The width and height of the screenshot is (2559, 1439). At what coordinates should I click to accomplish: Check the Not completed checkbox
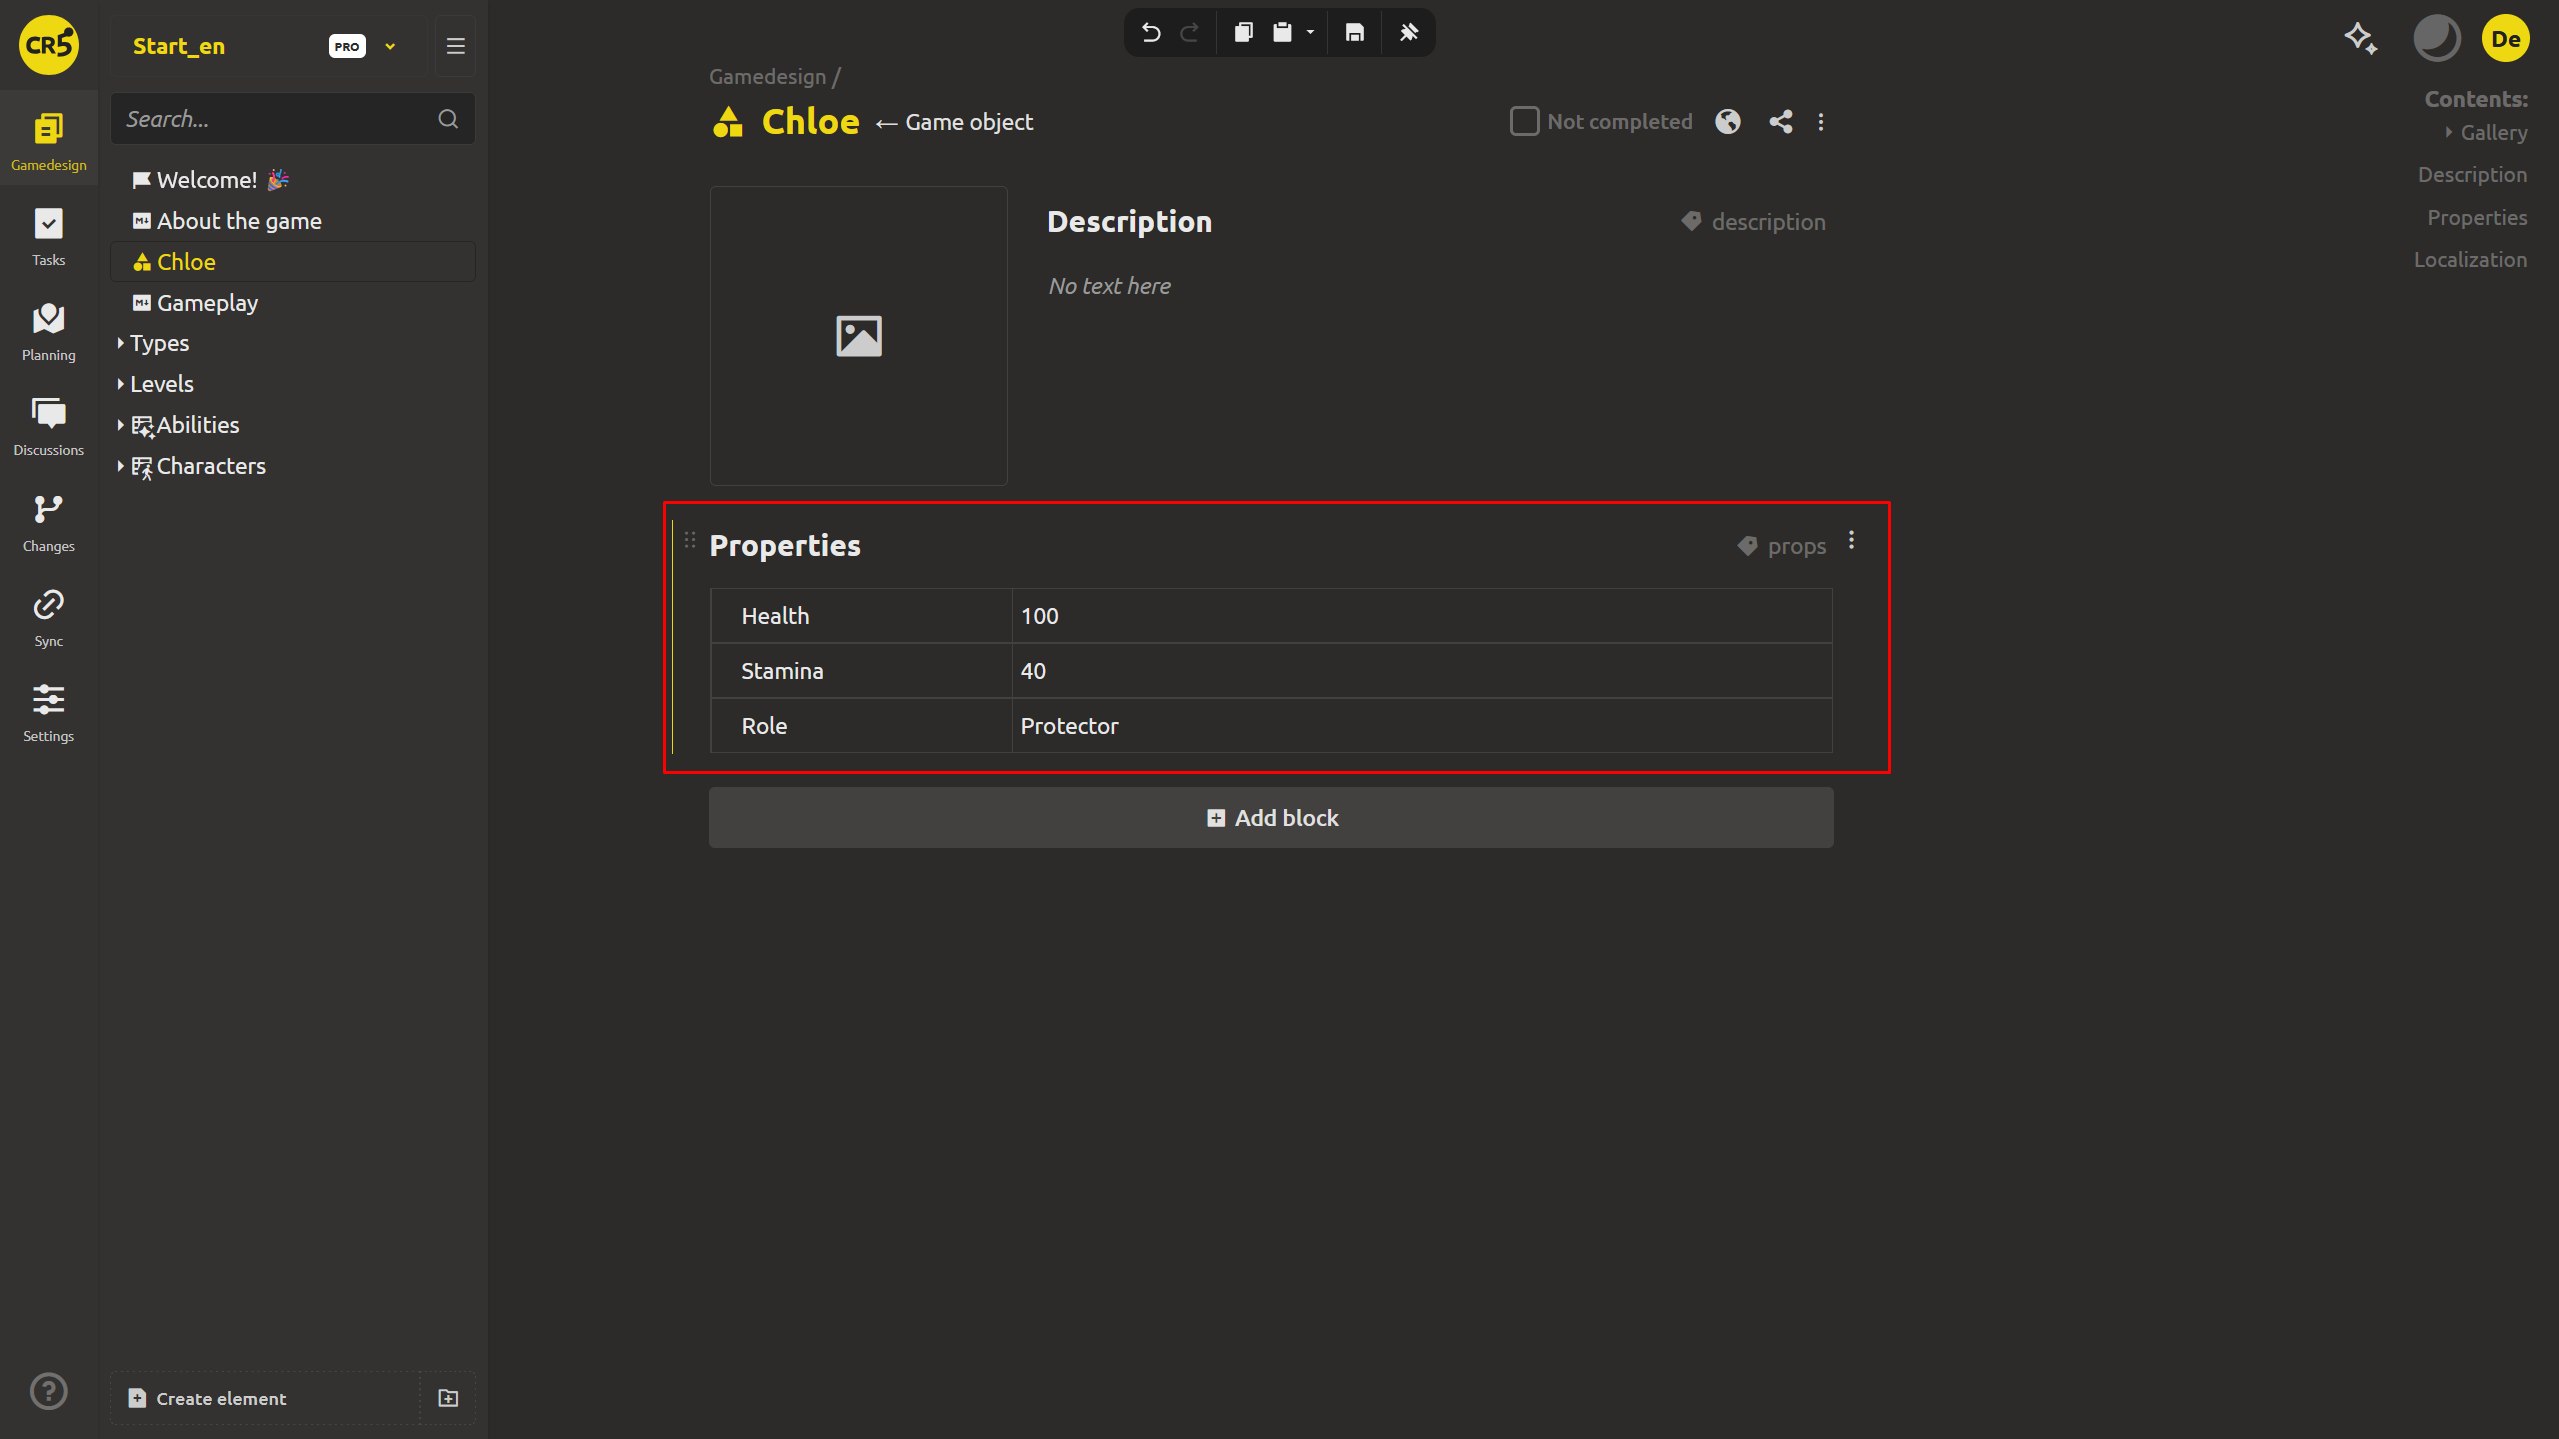tap(1524, 121)
